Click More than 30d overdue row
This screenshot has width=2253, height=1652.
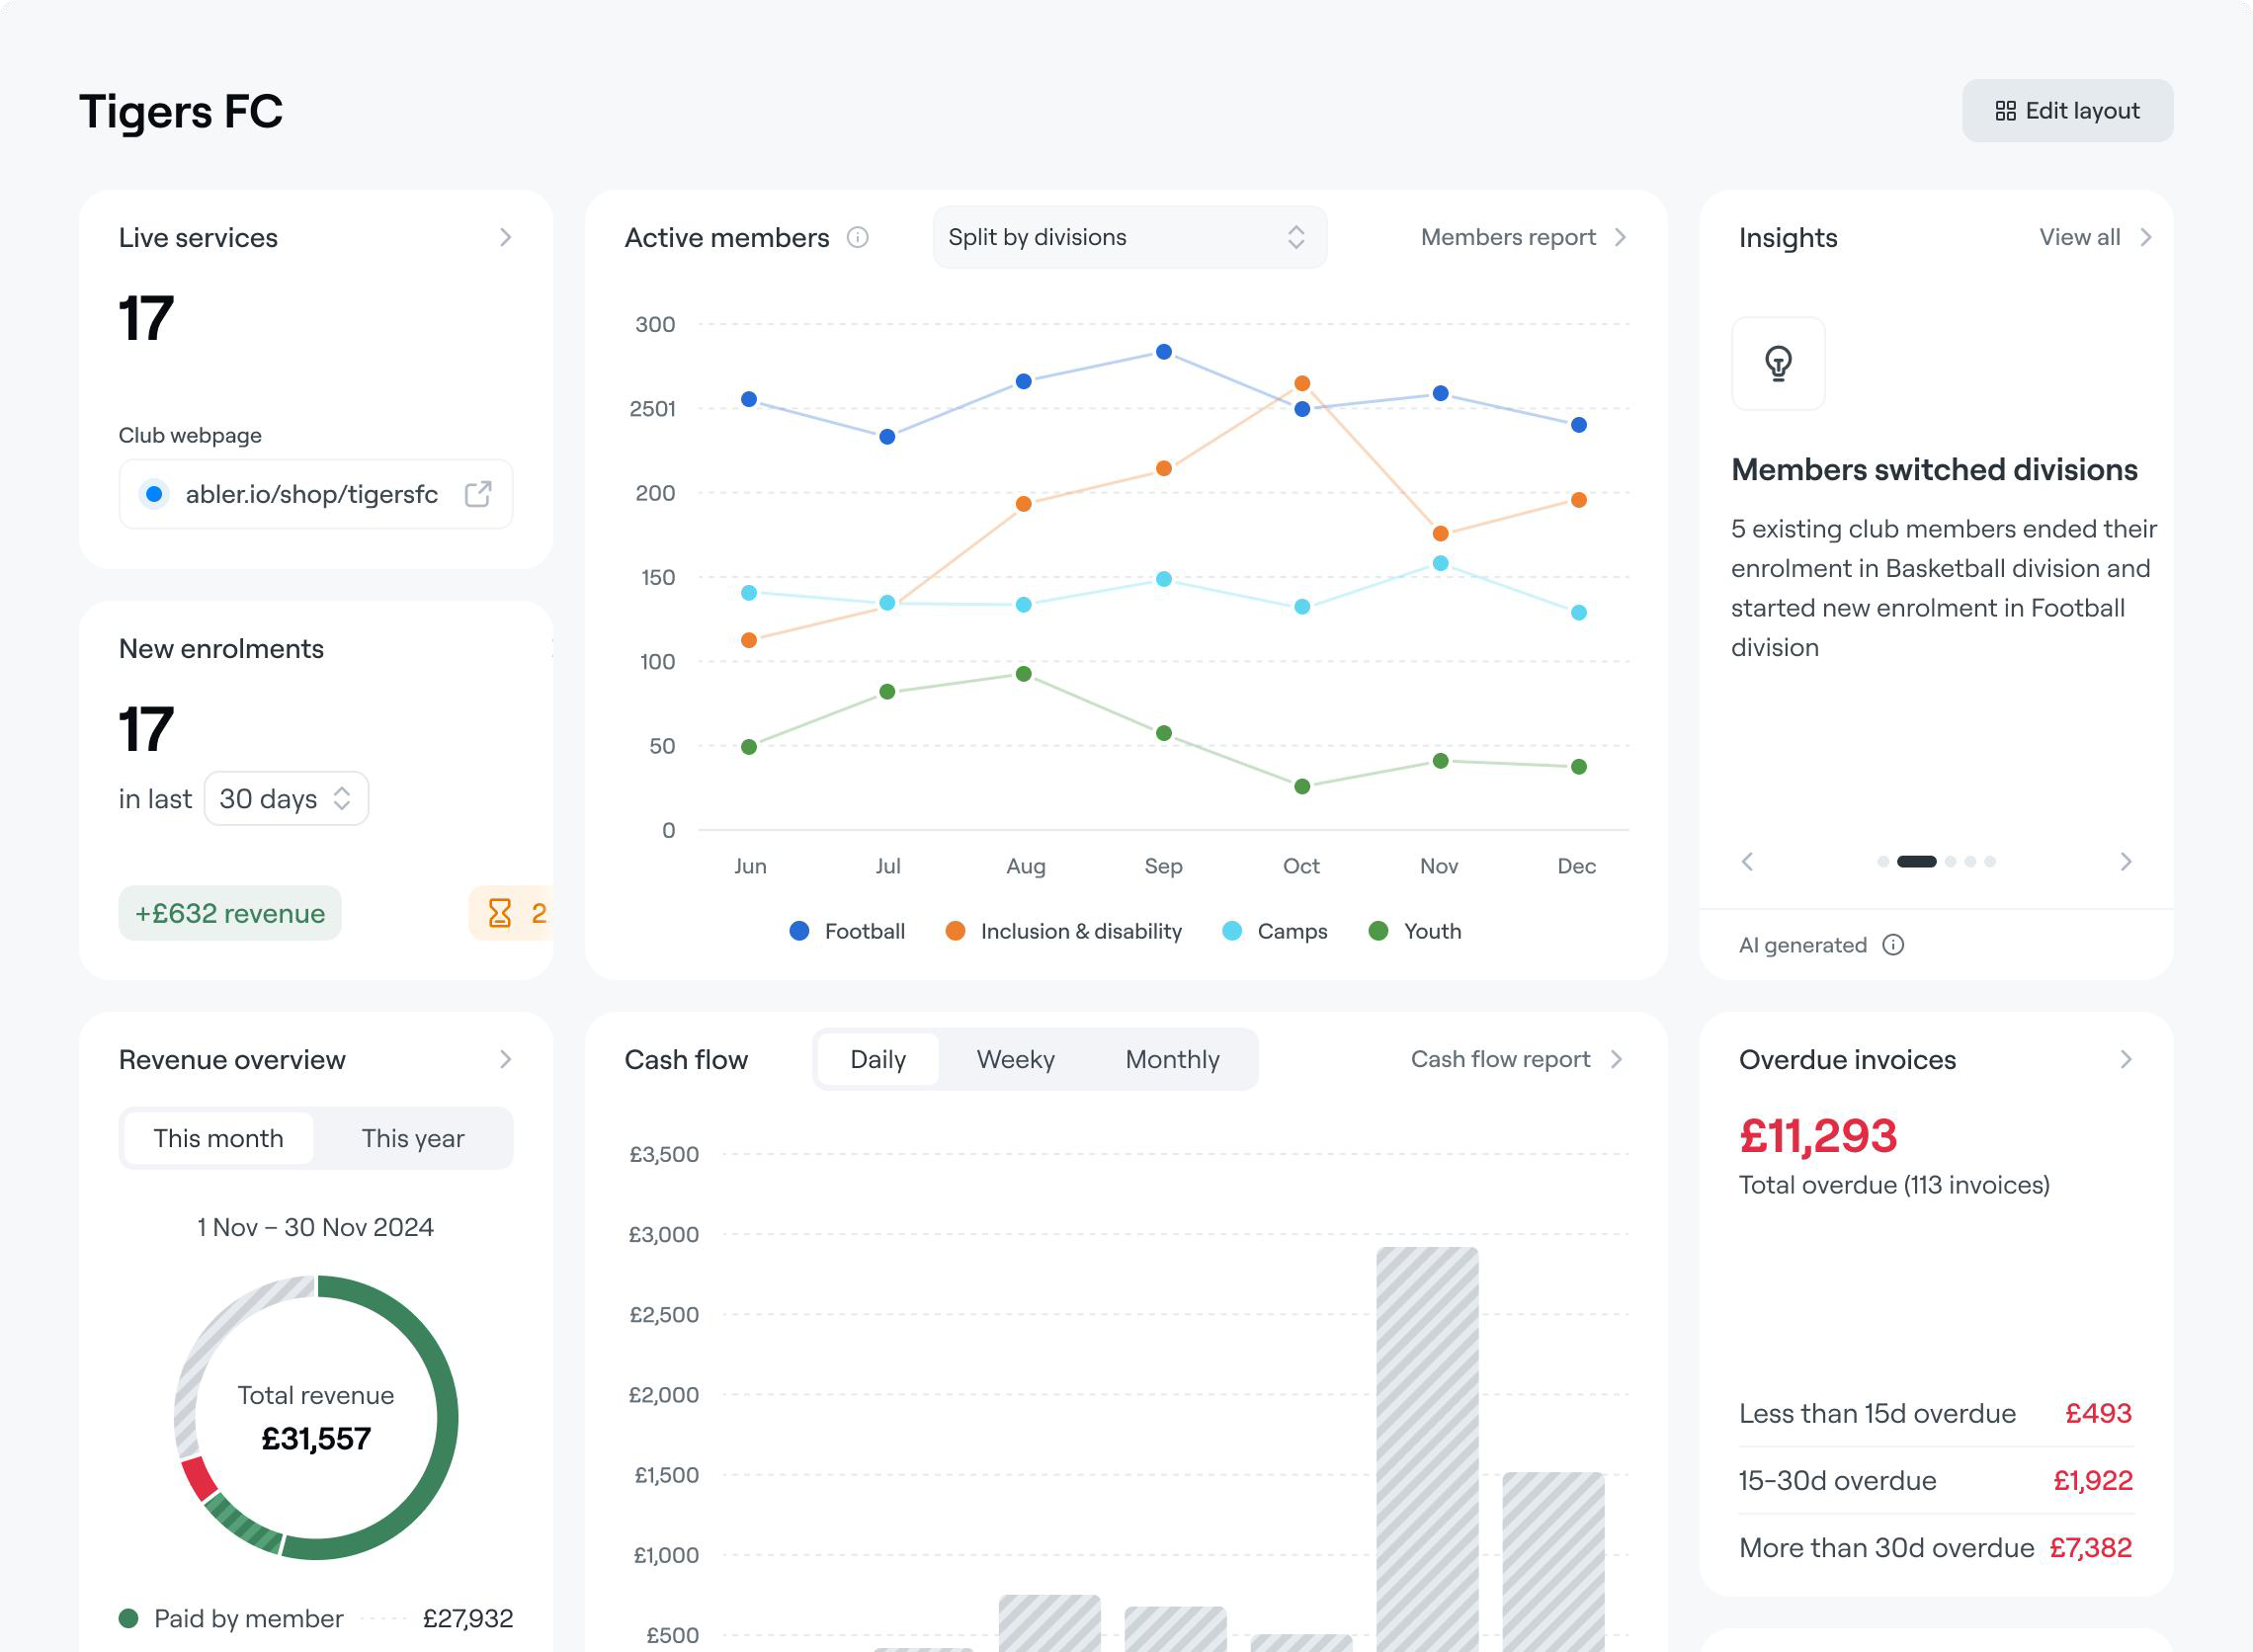[x=1935, y=1548]
